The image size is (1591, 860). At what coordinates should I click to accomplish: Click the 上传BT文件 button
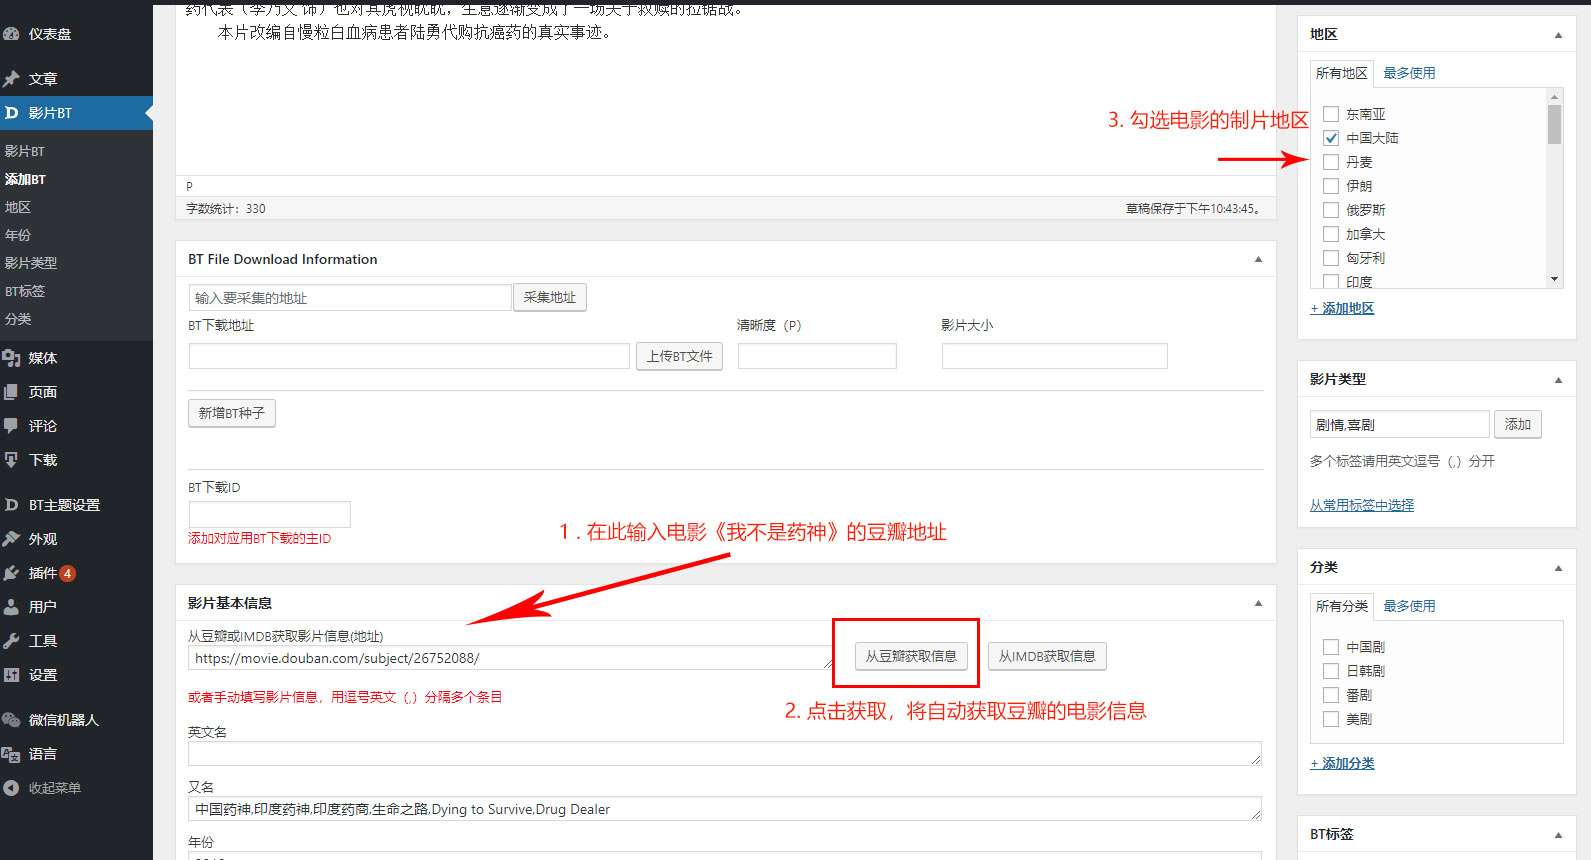pos(680,356)
